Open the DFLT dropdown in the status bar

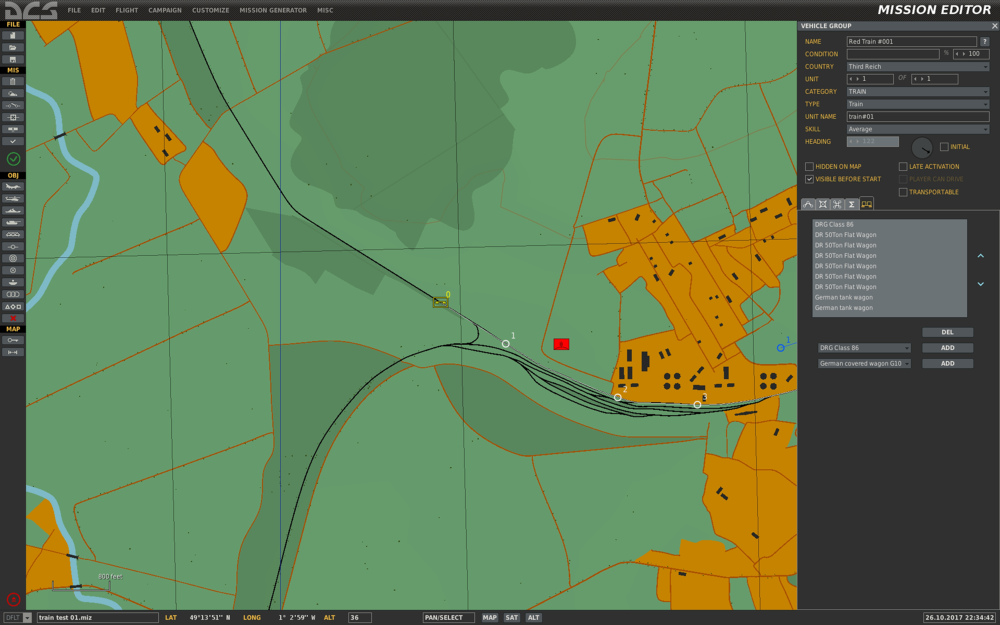pos(17,617)
